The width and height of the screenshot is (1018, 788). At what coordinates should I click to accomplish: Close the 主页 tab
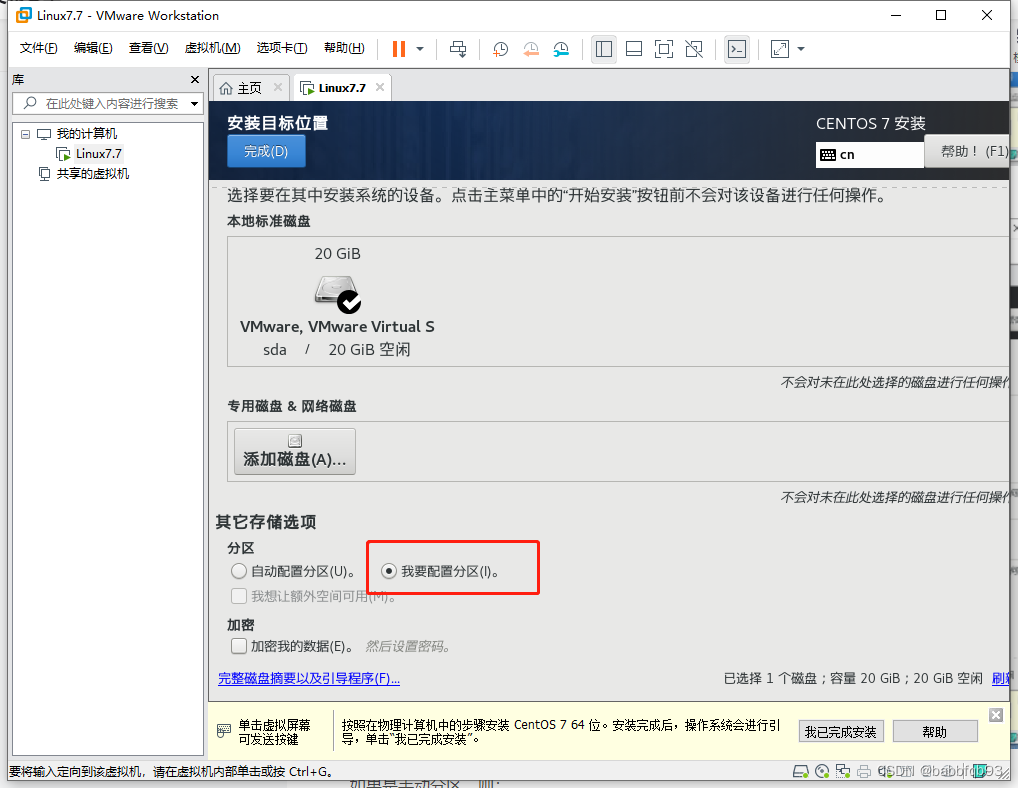click(x=278, y=87)
